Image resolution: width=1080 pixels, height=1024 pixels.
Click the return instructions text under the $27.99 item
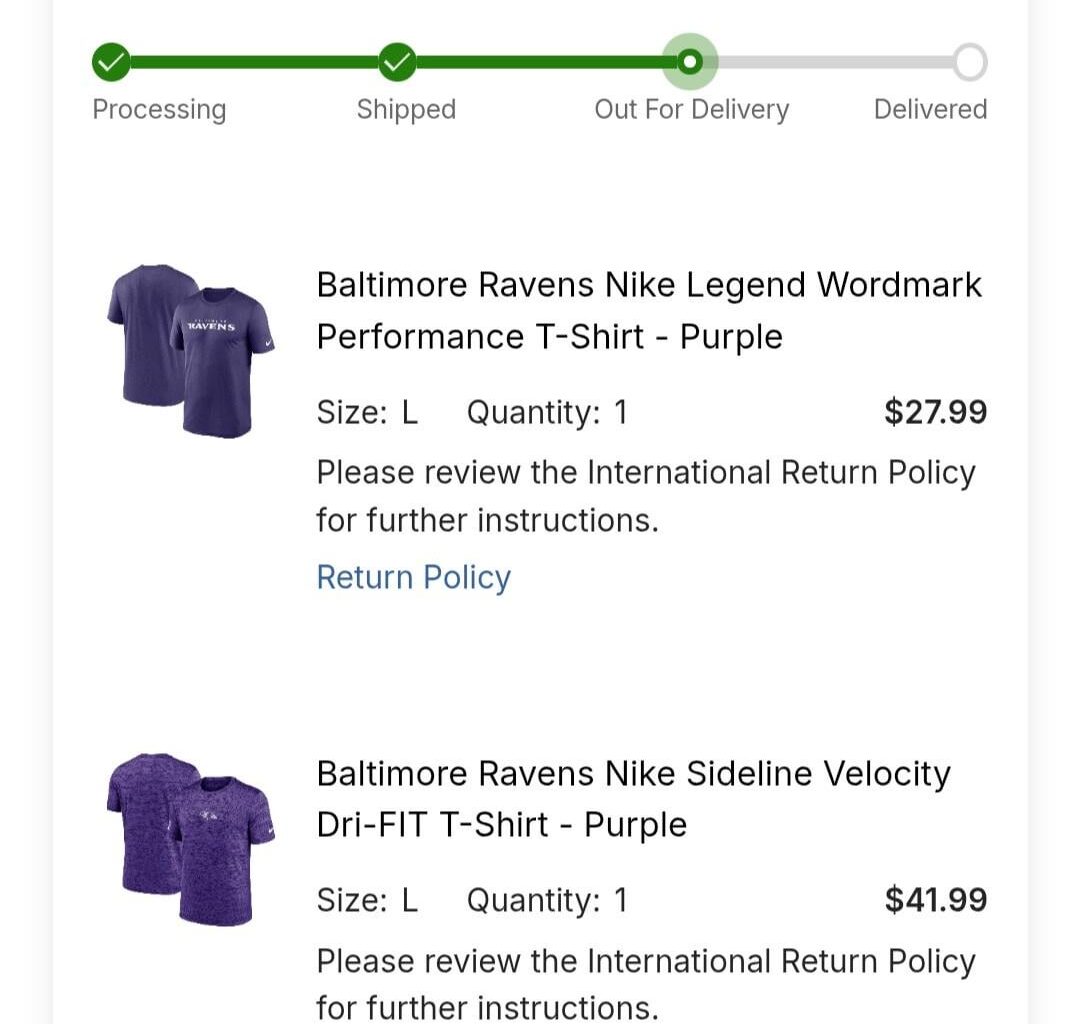pyautogui.click(x=645, y=496)
